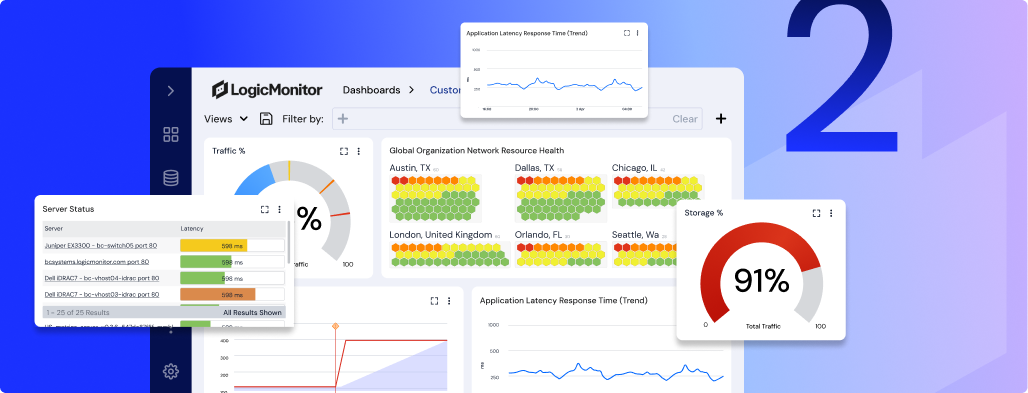This screenshot has width=1028, height=393.
Task: Click the 91% Storage gauge value
Action: (x=761, y=281)
